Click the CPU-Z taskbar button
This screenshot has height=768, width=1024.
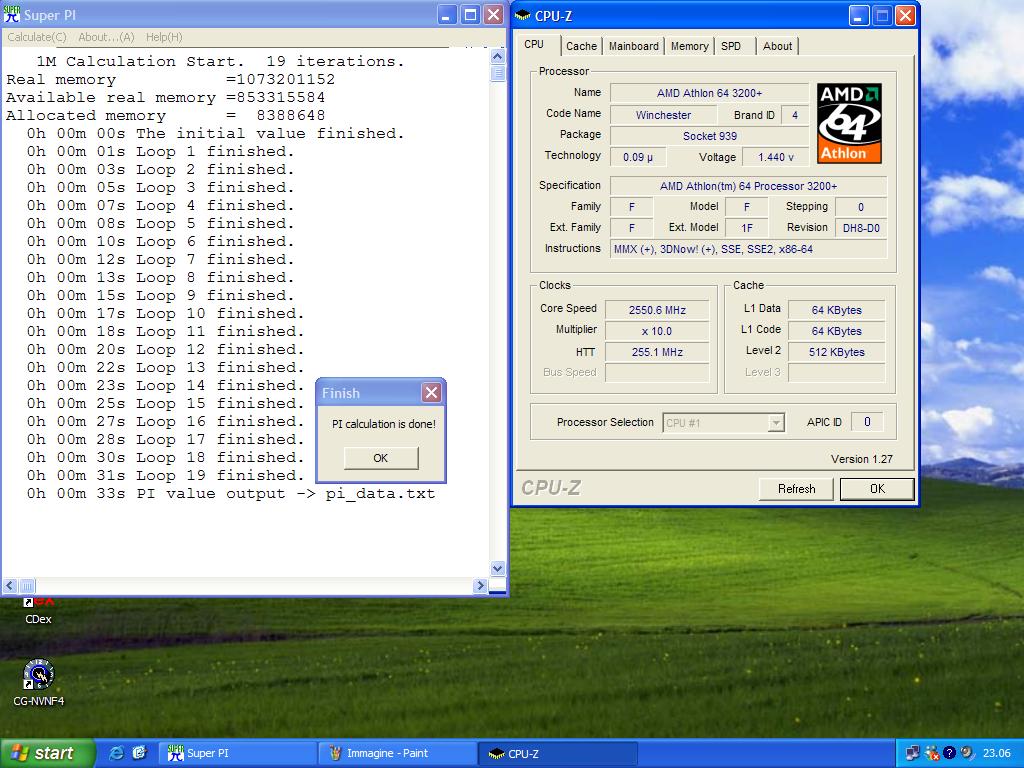click(558, 753)
